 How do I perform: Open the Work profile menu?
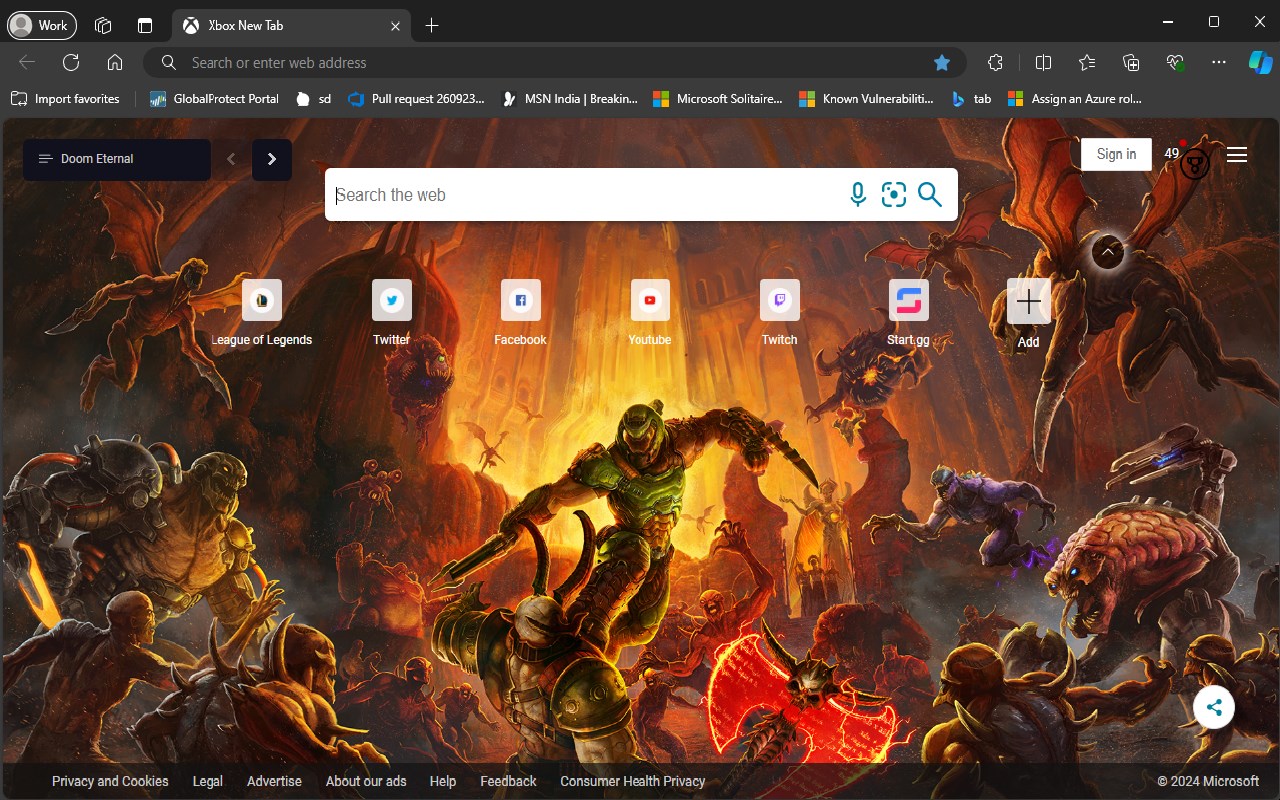click(41, 25)
